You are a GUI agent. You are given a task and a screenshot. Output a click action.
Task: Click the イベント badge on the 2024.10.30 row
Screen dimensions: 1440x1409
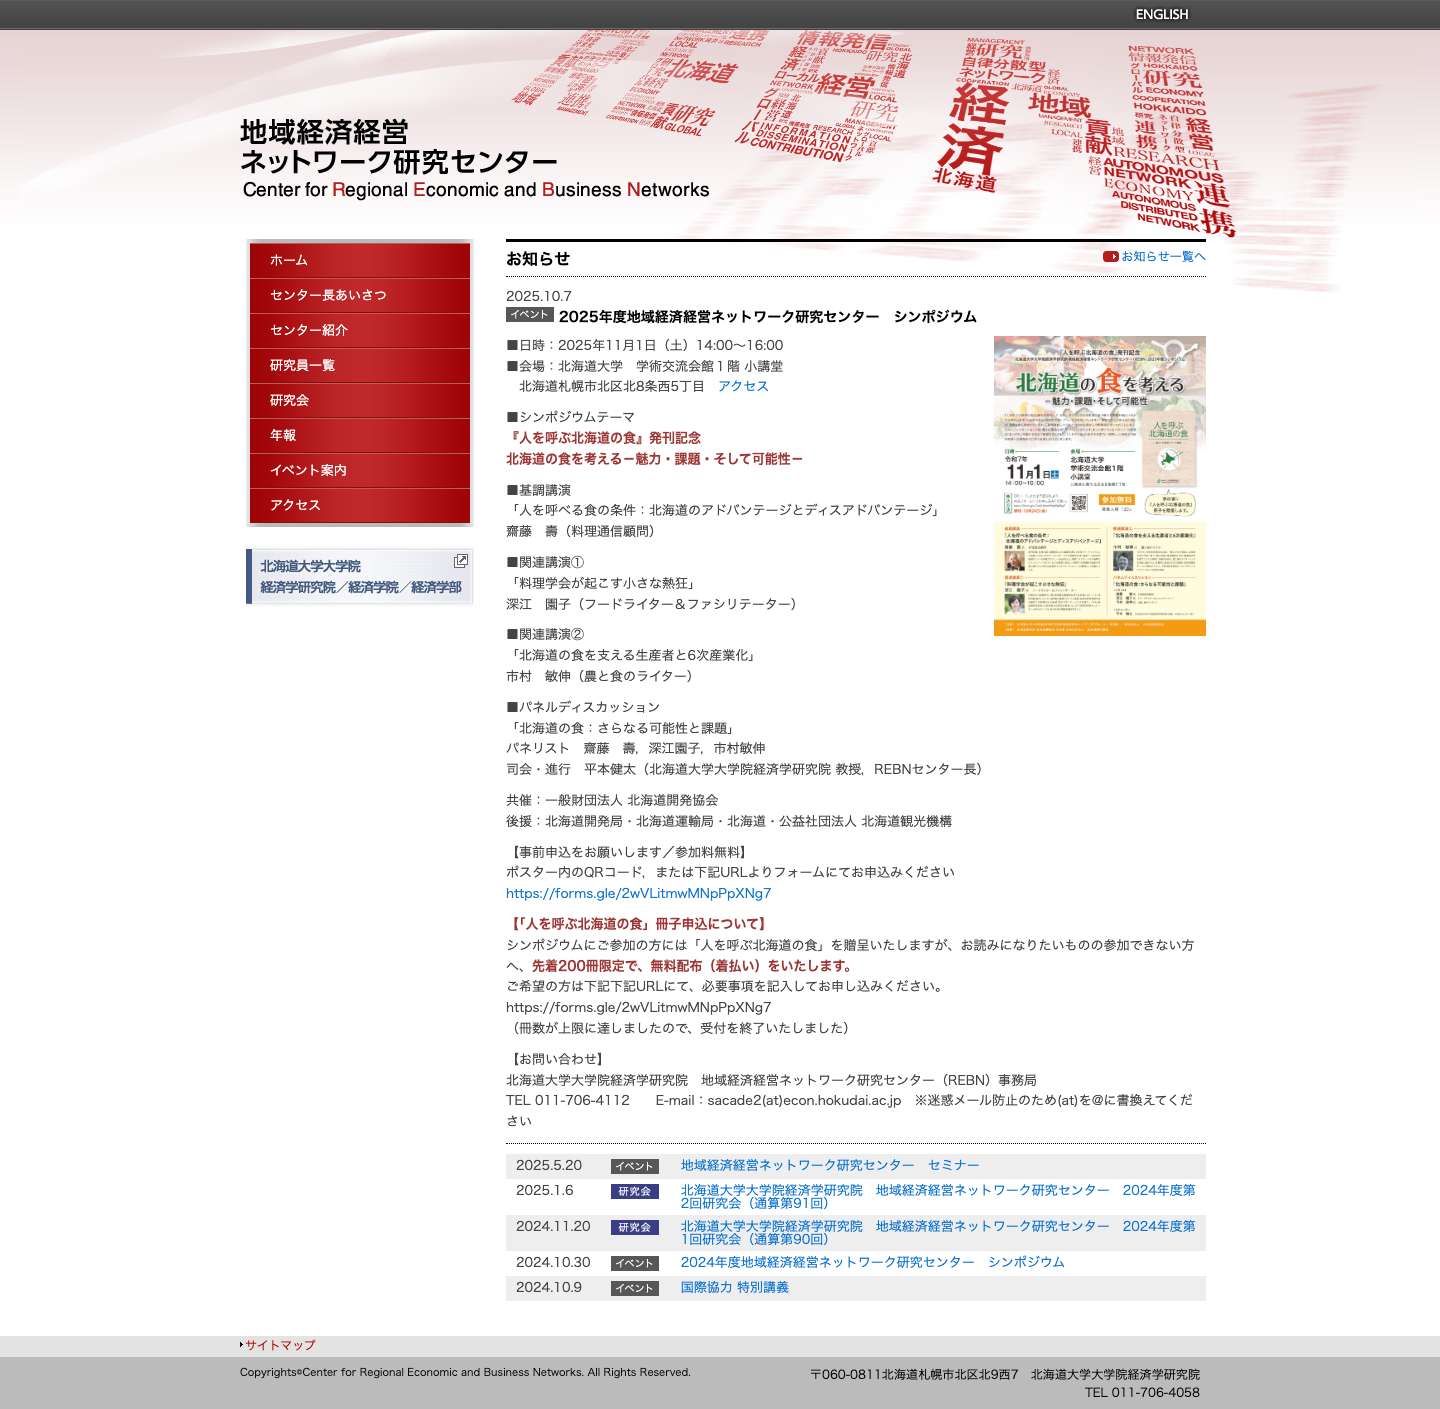[x=634, y=1262]
